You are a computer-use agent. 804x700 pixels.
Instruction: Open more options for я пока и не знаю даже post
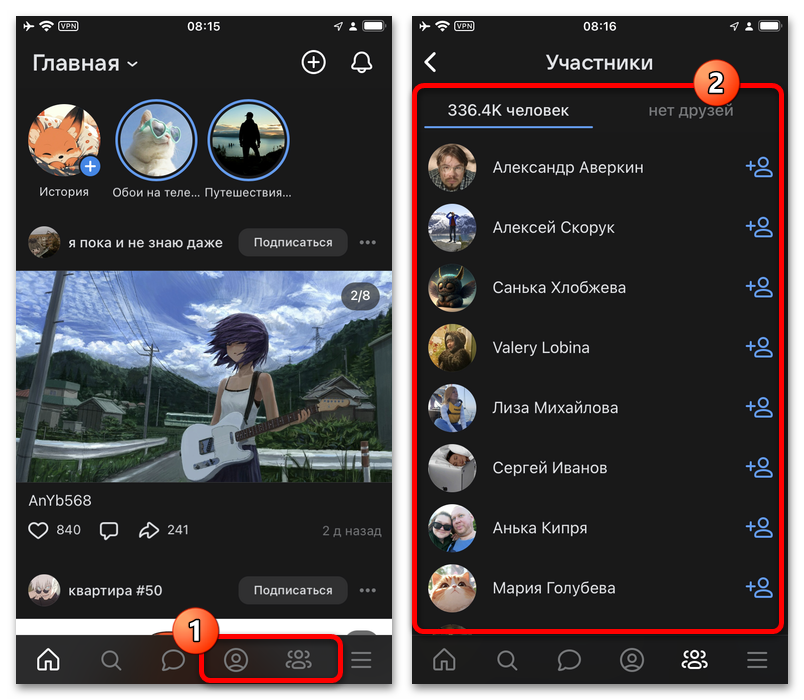pyautogui.click(x=368, y=242)
